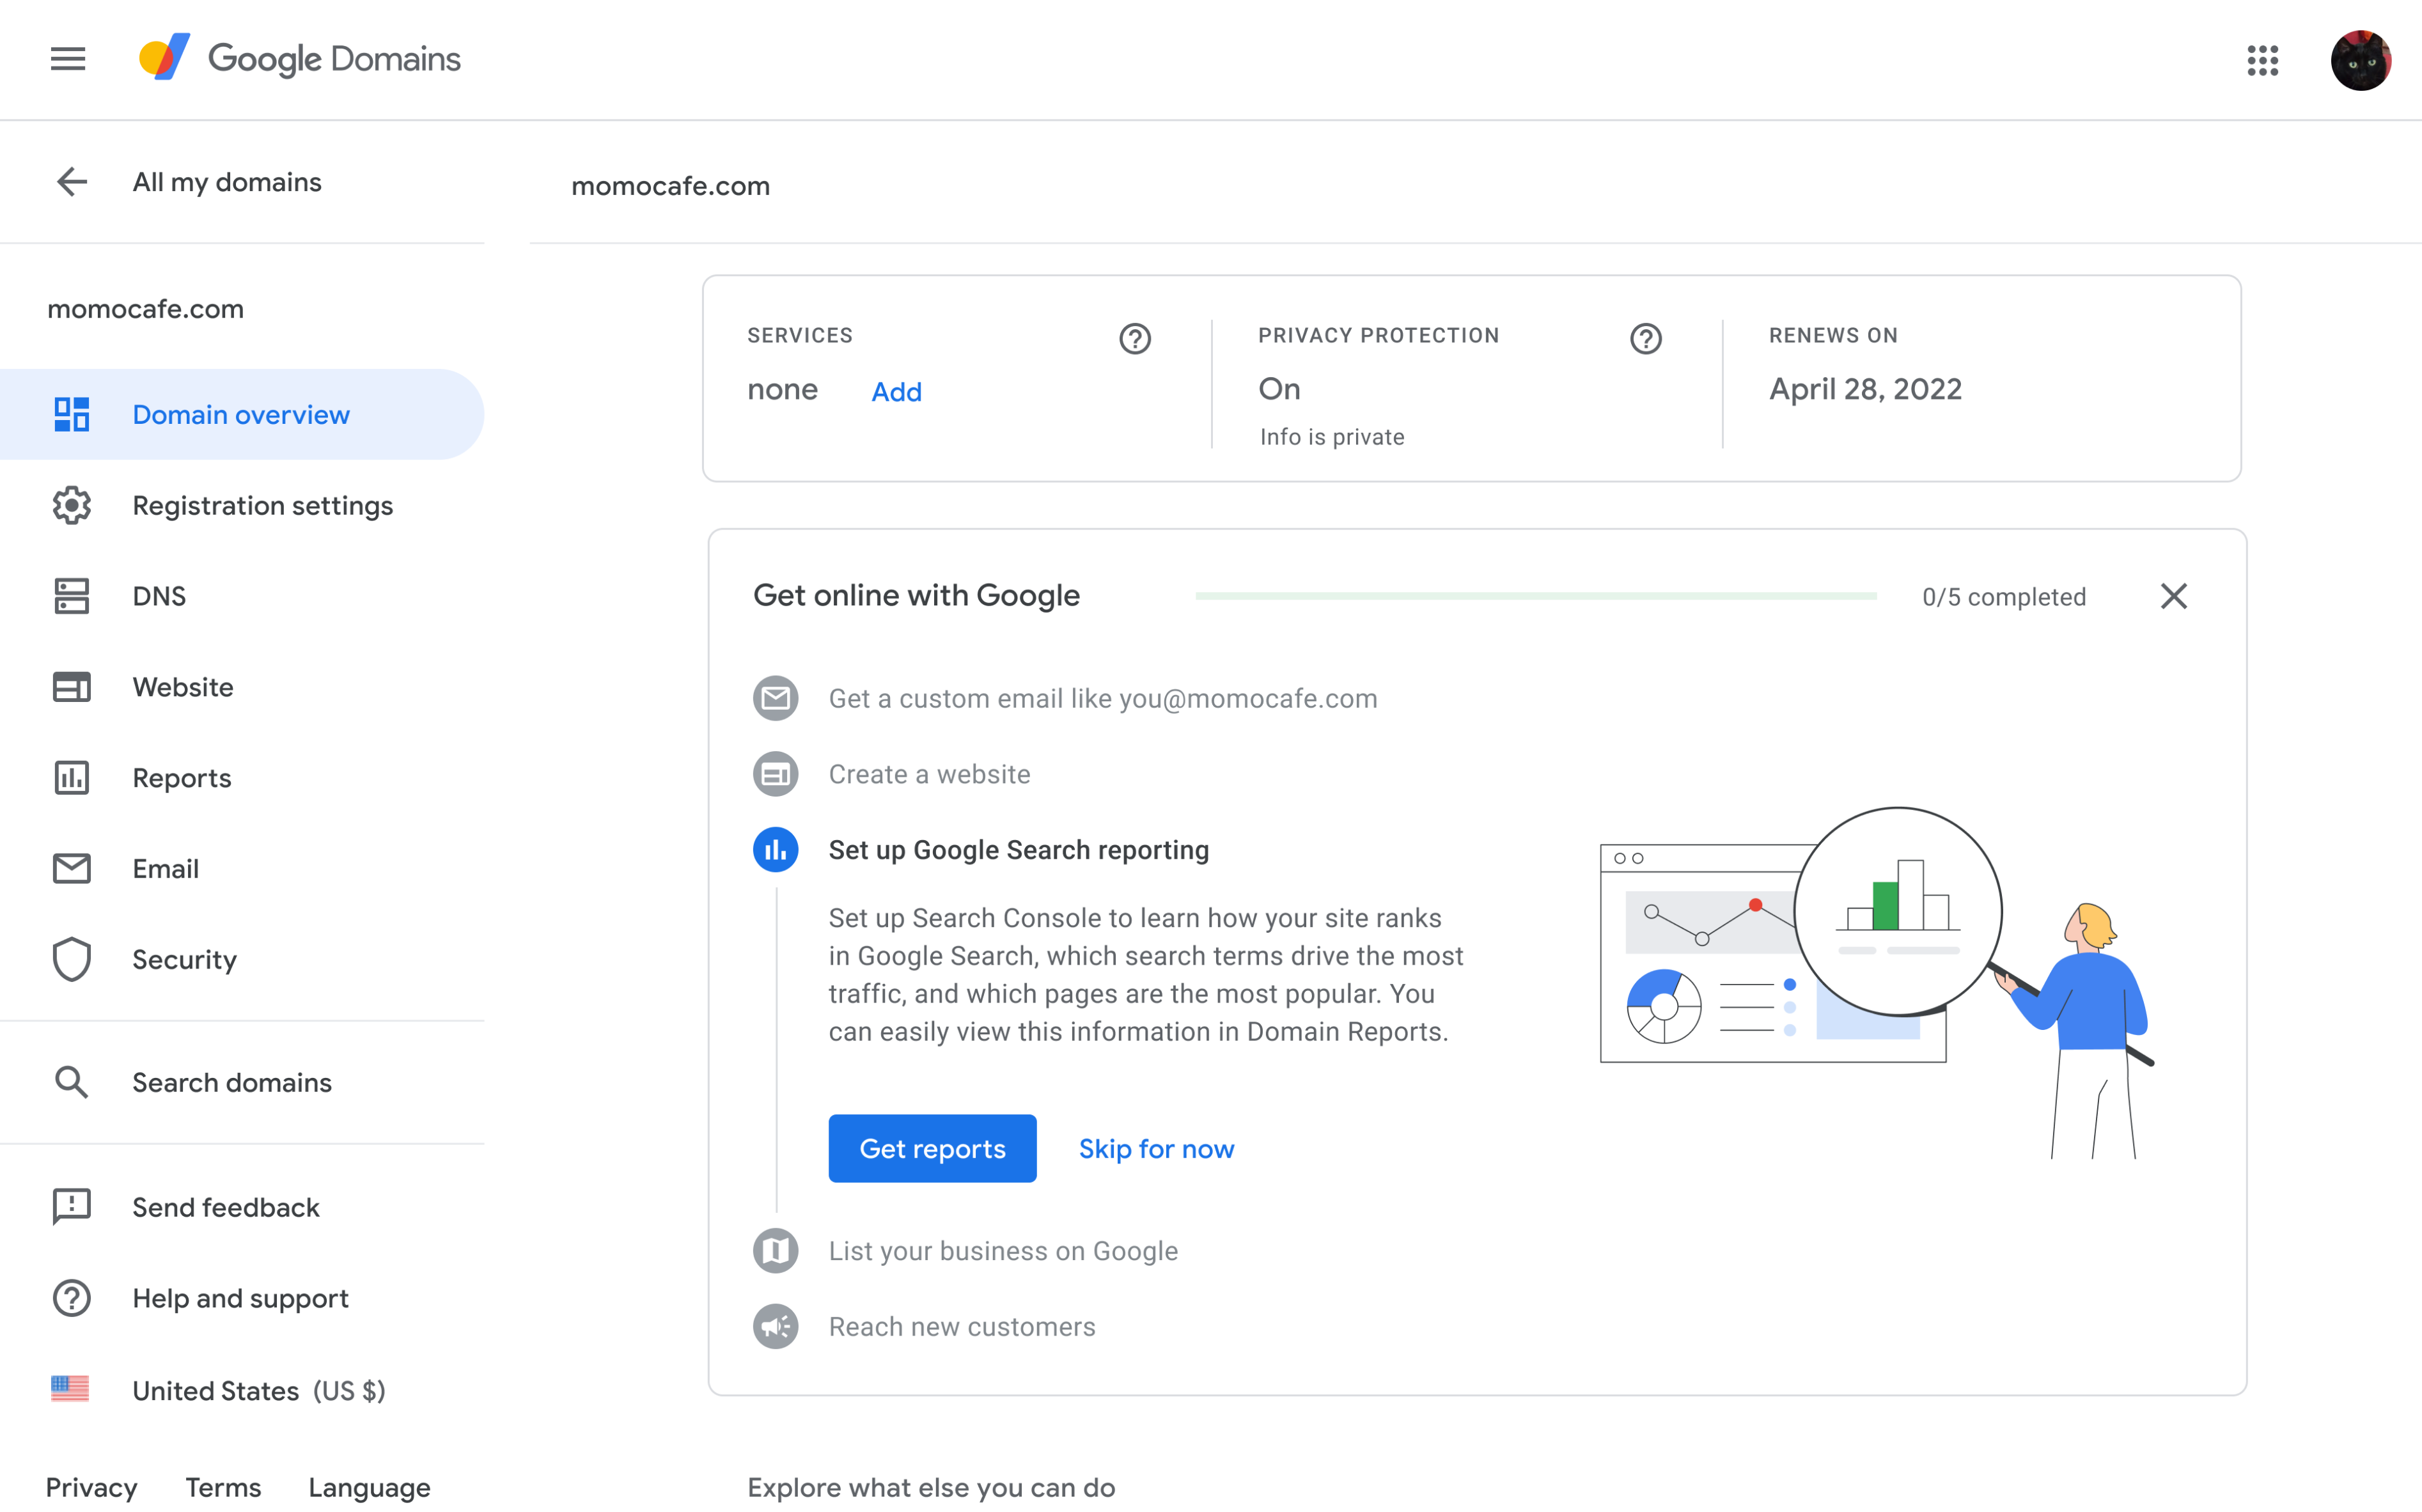The width and height of the screenshot is (2422, 1512).
Task: Click the Reach new customers megaphone icon
Action: point(776,1326)
